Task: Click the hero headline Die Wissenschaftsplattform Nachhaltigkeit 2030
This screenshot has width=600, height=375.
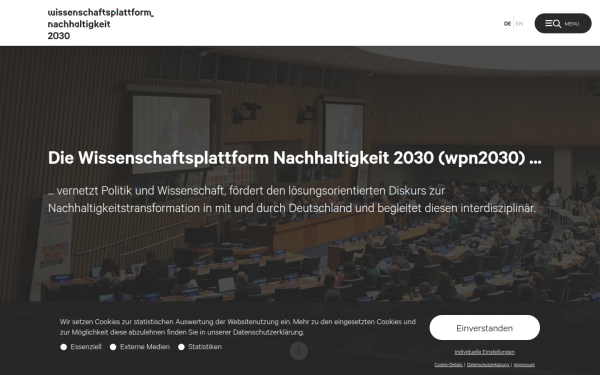Action: pos(295,158)
